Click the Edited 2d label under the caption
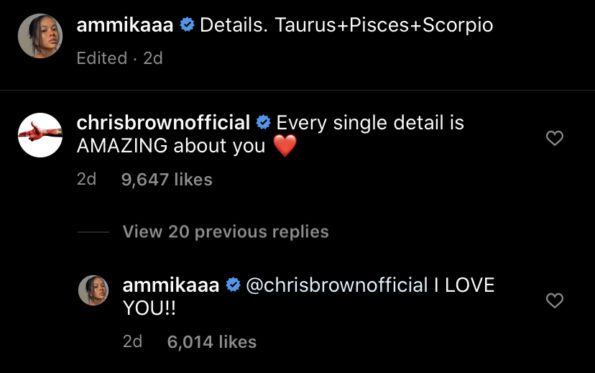Viewport: 595px width, 373px height. (x=120, y=58)
